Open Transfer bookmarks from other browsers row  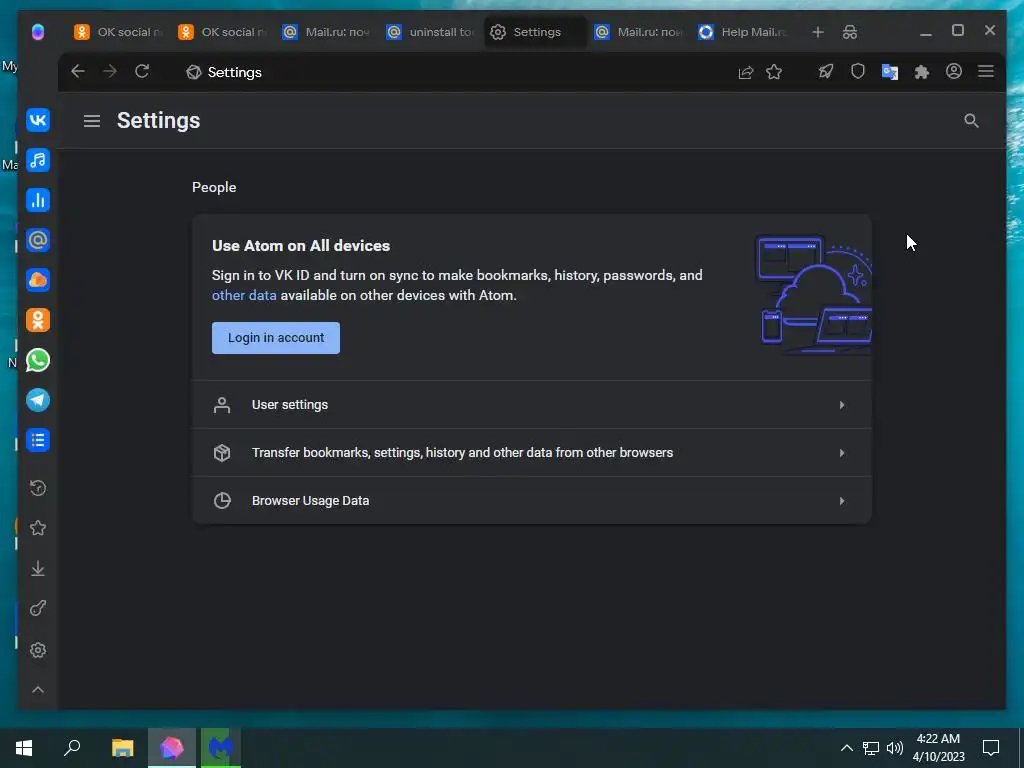(x=532, y=453)
